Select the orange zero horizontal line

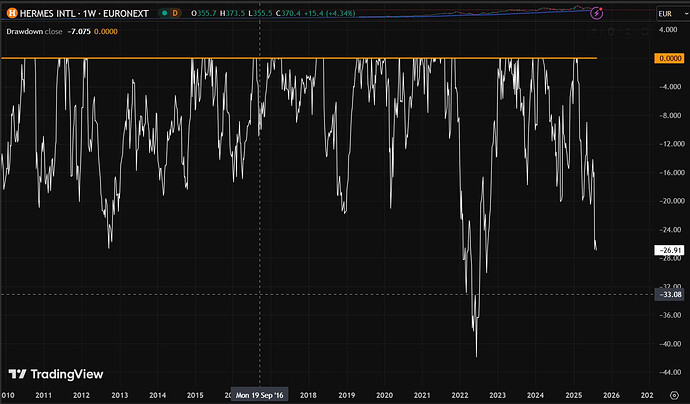point(299,58)
